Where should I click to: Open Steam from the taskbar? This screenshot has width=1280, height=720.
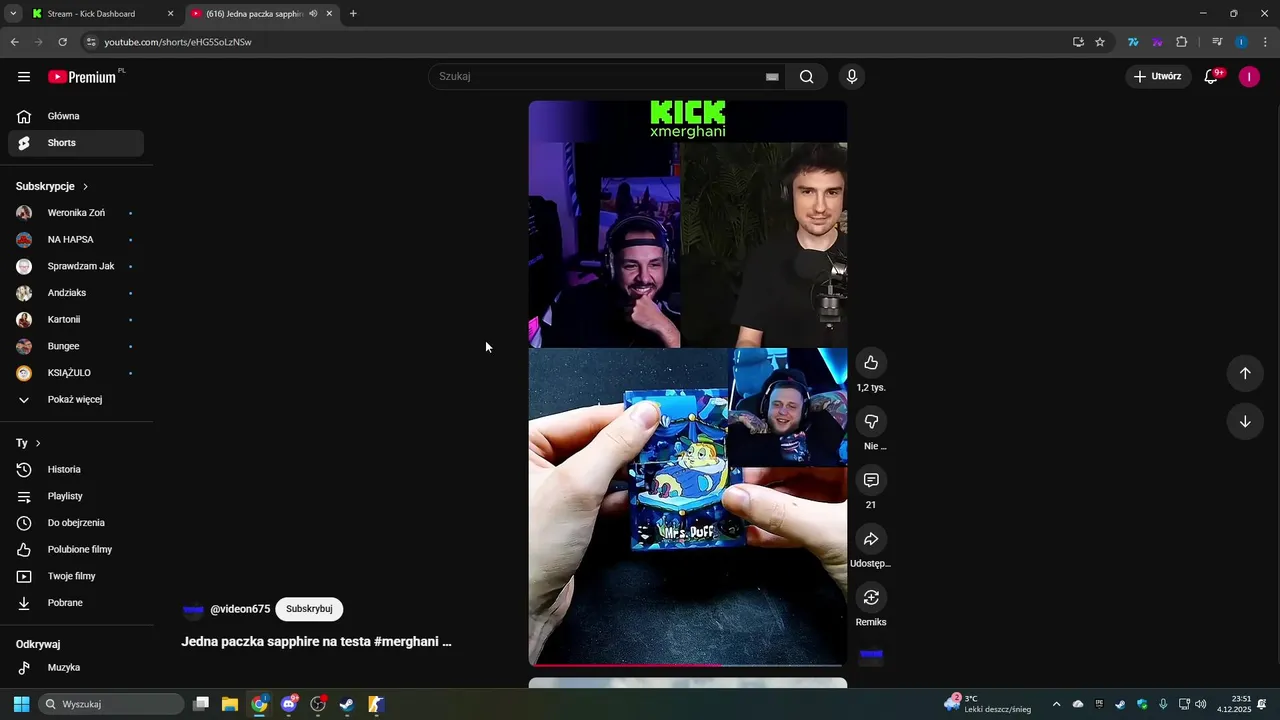[347, 704]
